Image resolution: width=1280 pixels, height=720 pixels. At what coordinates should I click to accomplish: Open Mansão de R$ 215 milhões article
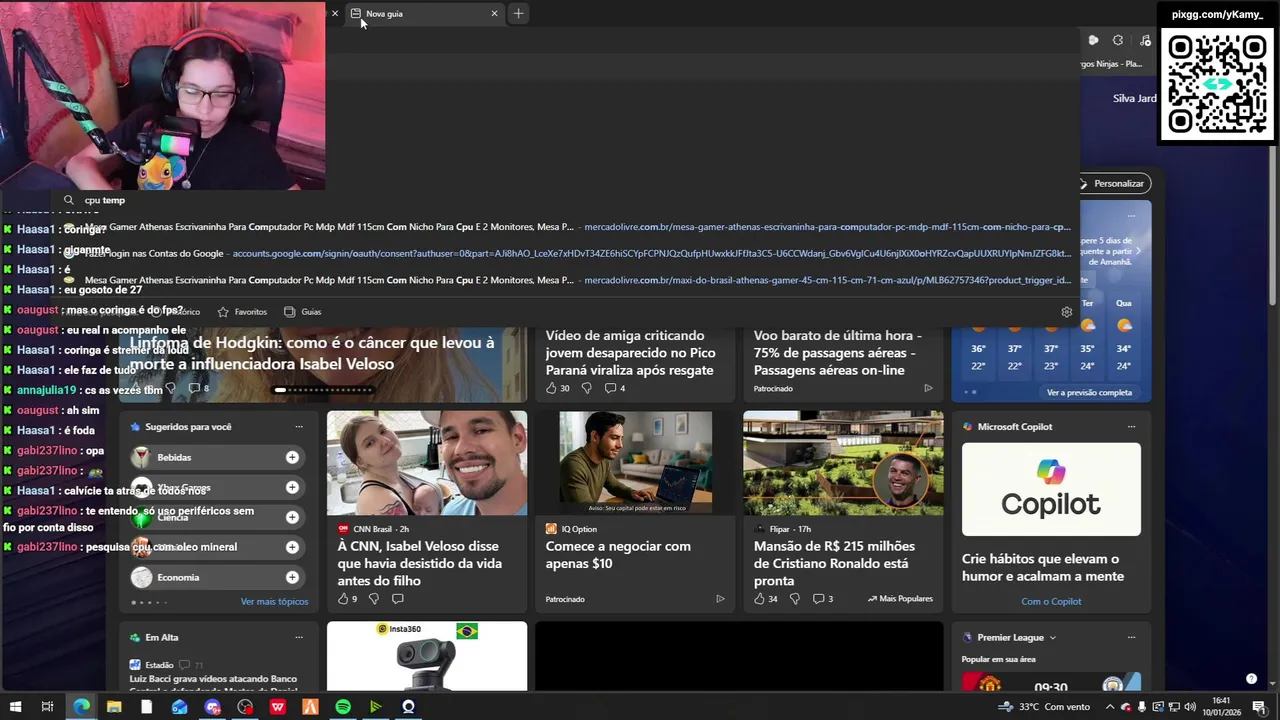pos(834,563)
